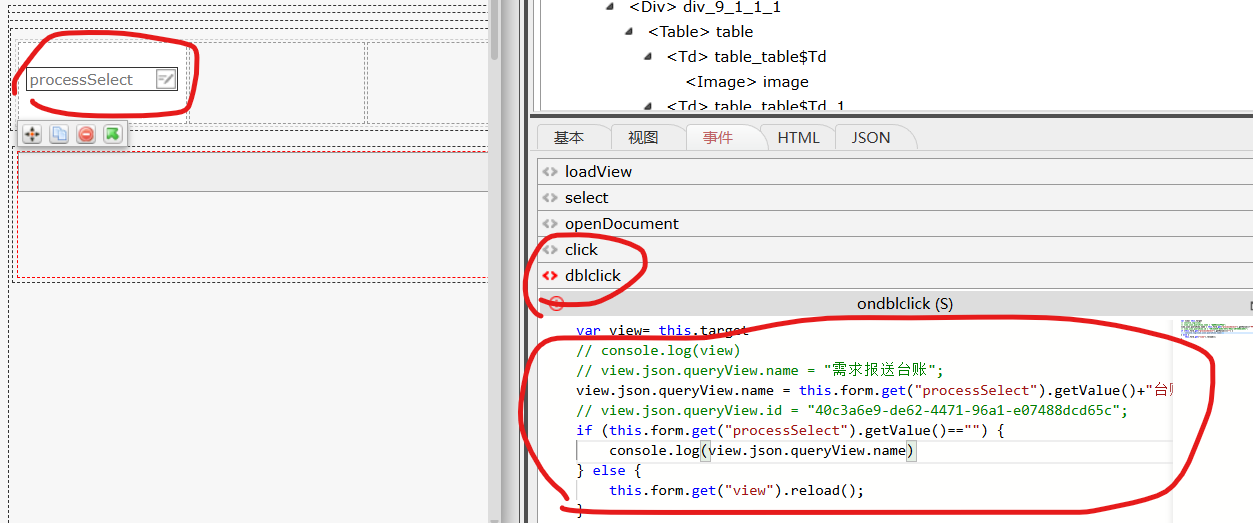Open the HTML tab

[x=798, y=138]
